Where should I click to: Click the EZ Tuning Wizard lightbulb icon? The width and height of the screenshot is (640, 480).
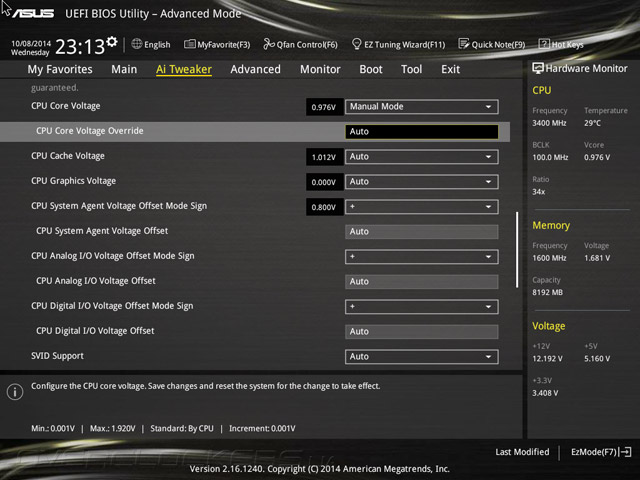click(356, 44)
